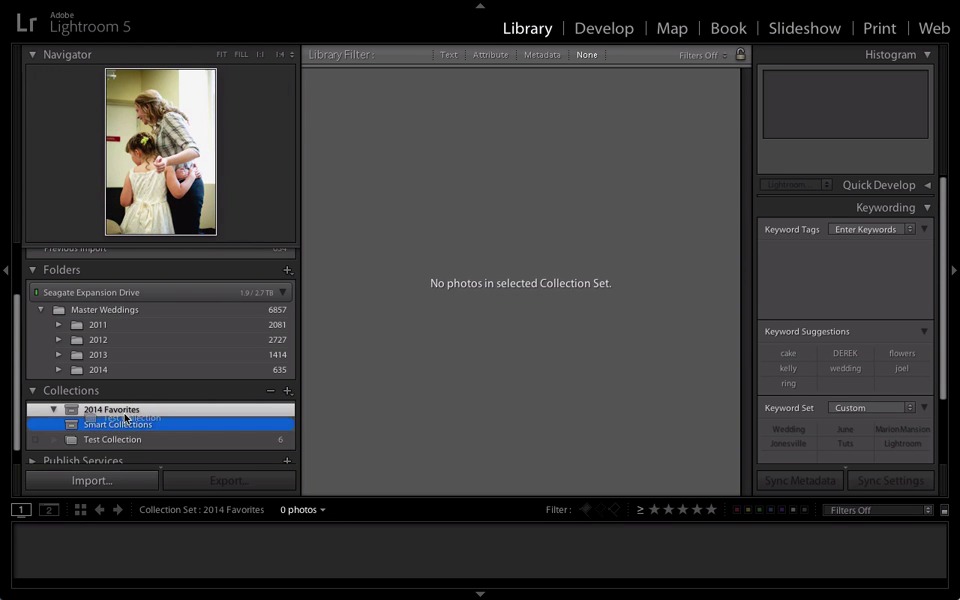
Task: Hide left panel with edge arrow
Action: 6,270
